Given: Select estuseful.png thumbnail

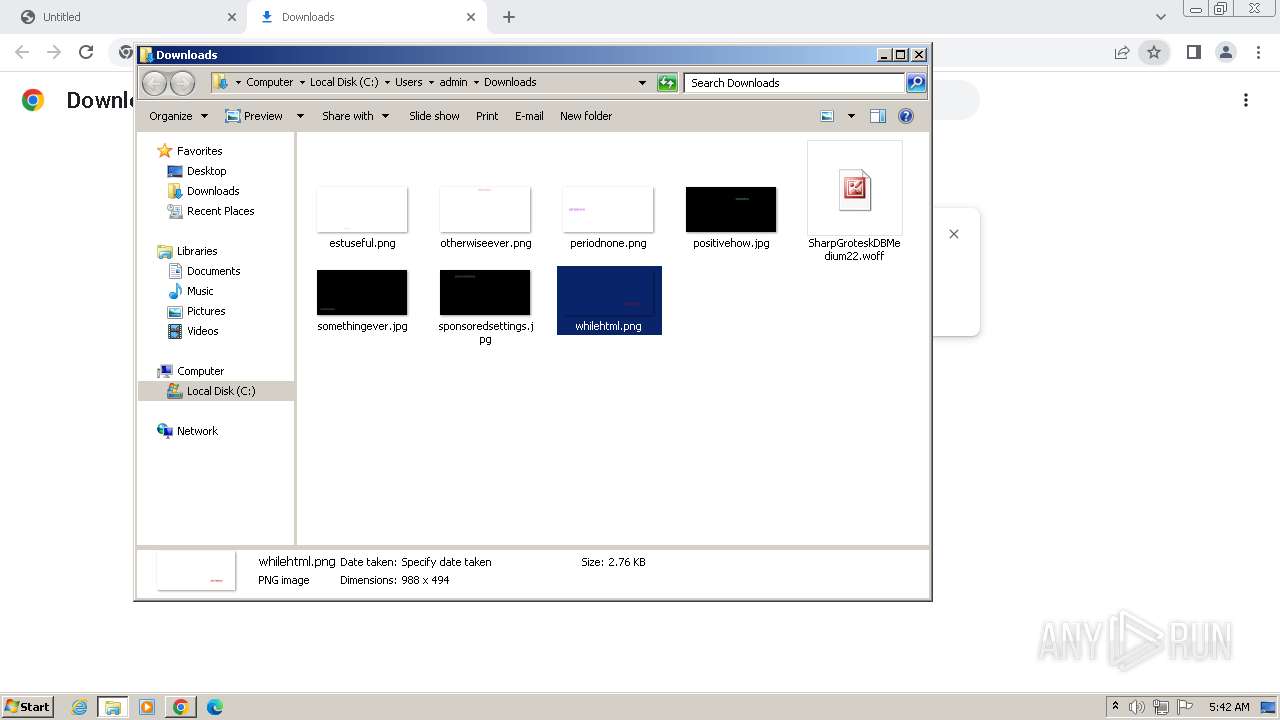Looking at the screenshot, I should 362,209.
